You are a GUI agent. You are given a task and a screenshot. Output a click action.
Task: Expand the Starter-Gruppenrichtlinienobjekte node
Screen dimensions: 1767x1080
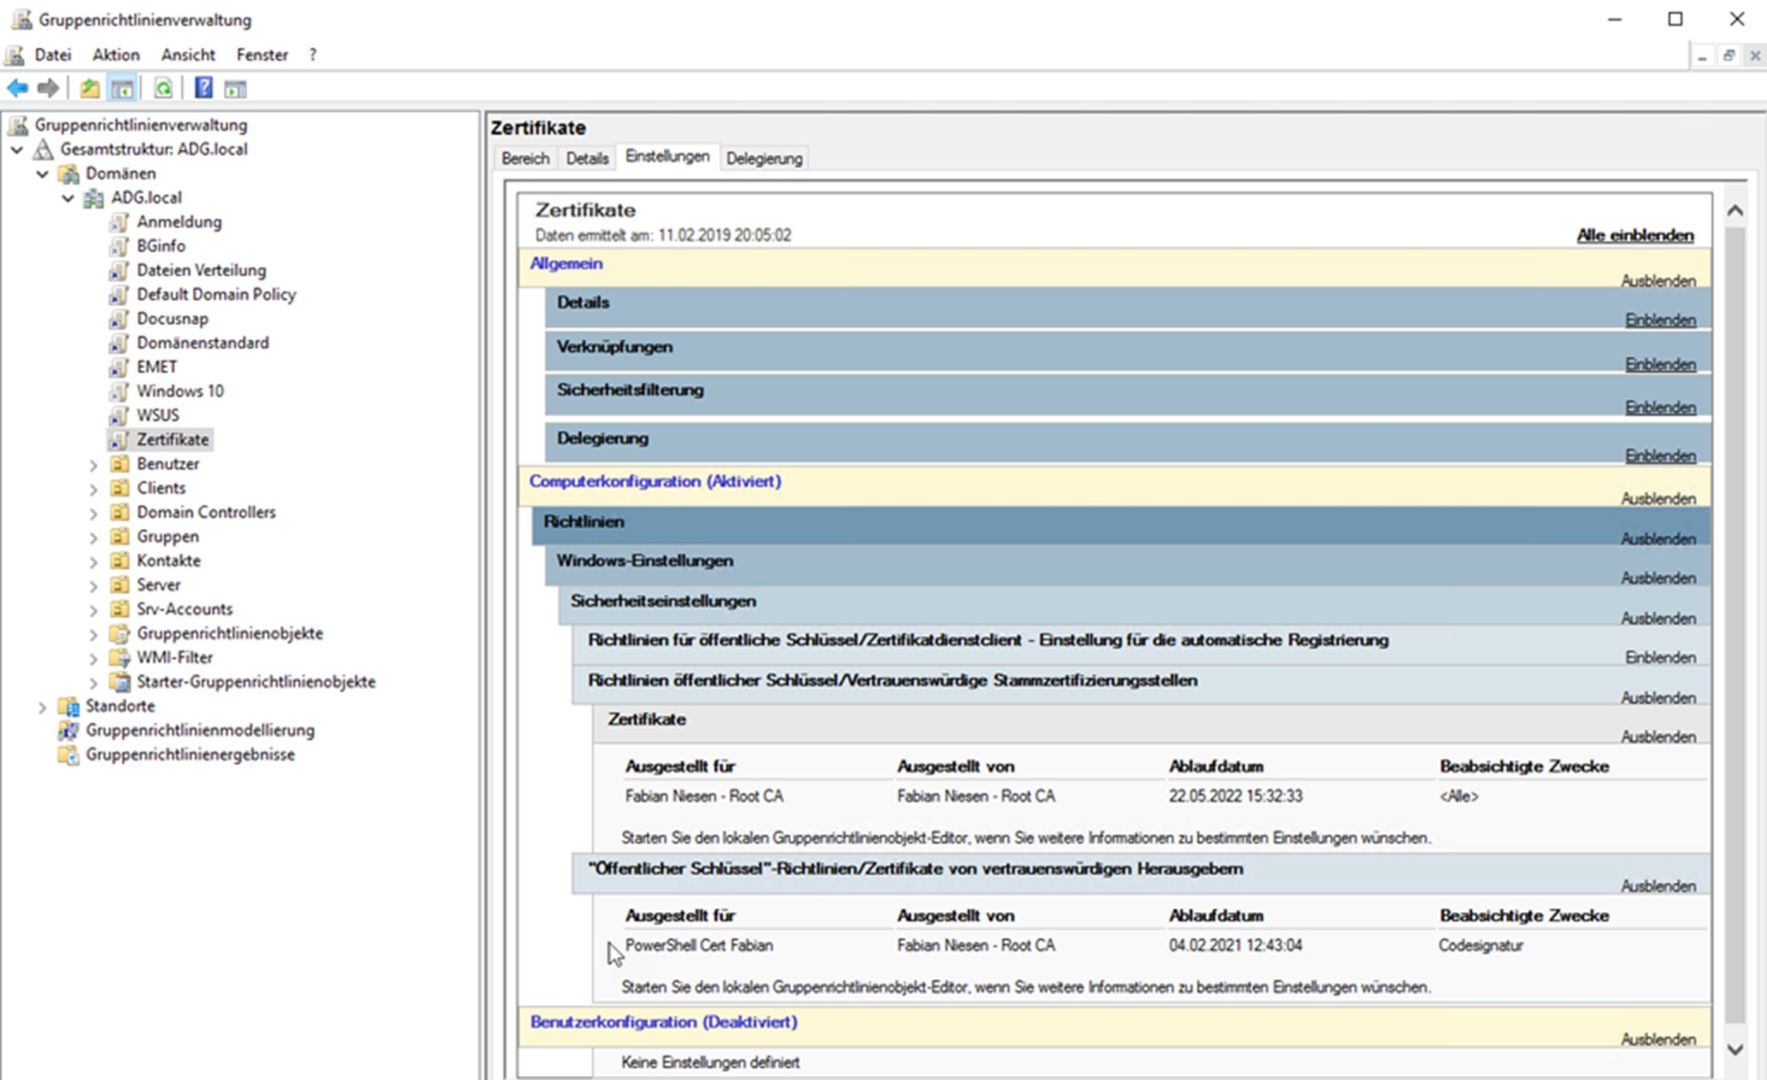[93, 683]
